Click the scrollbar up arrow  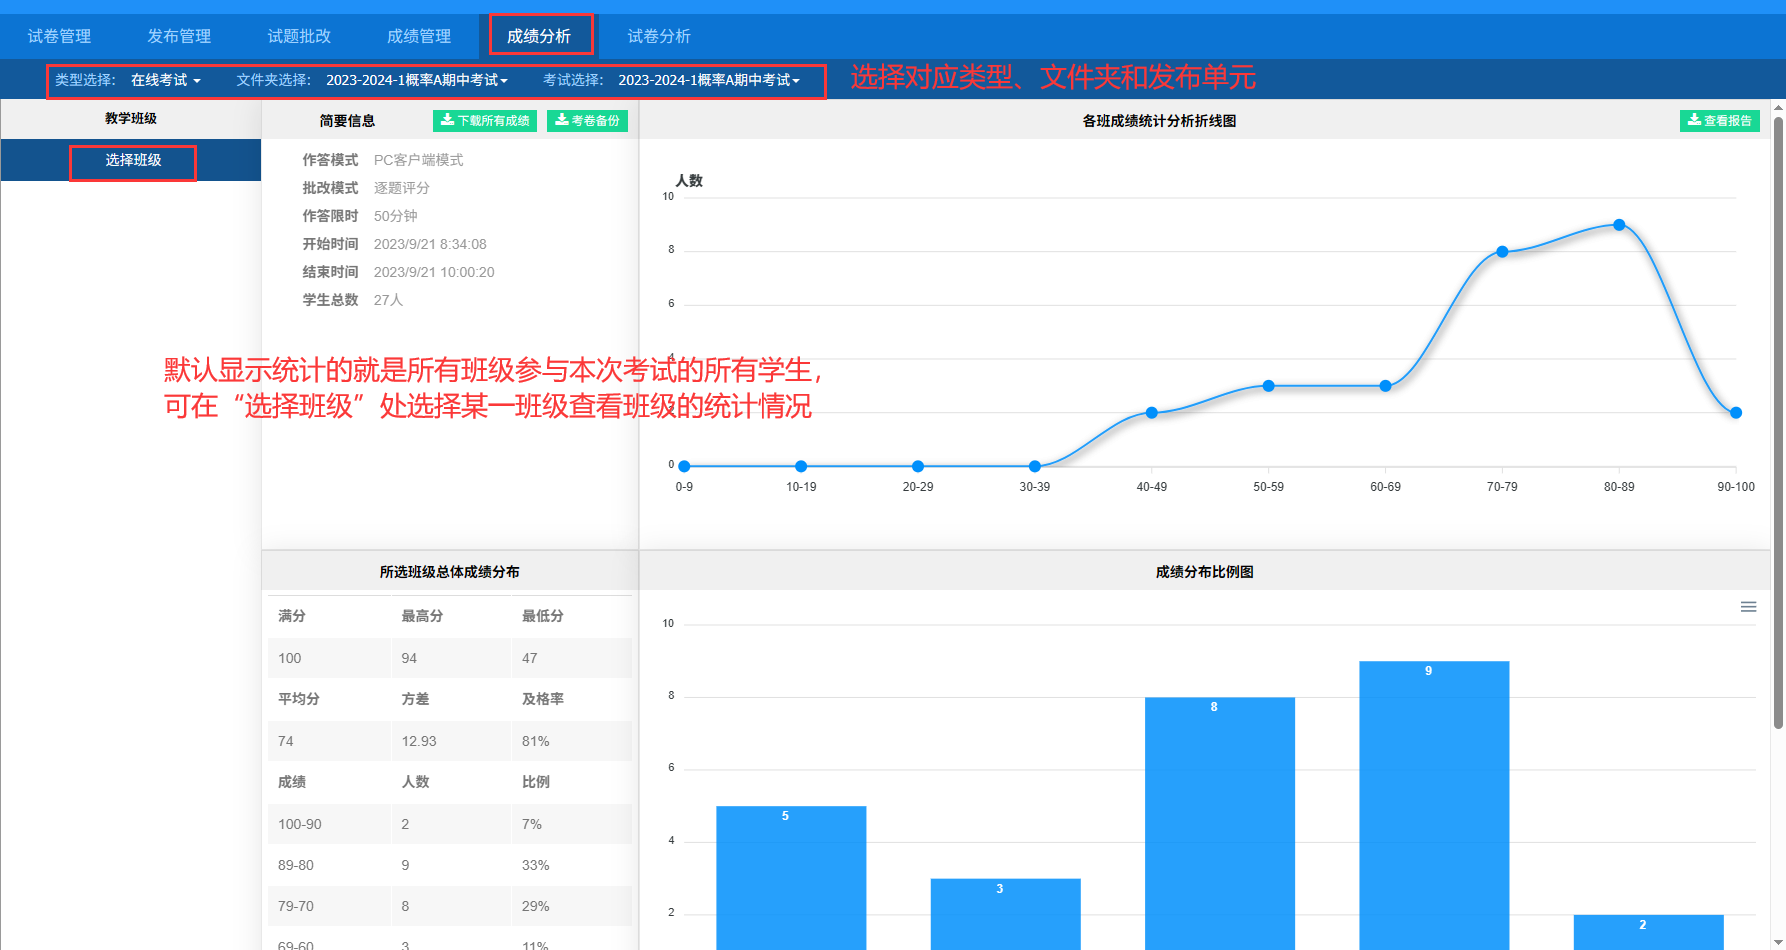pos(1778,107)
